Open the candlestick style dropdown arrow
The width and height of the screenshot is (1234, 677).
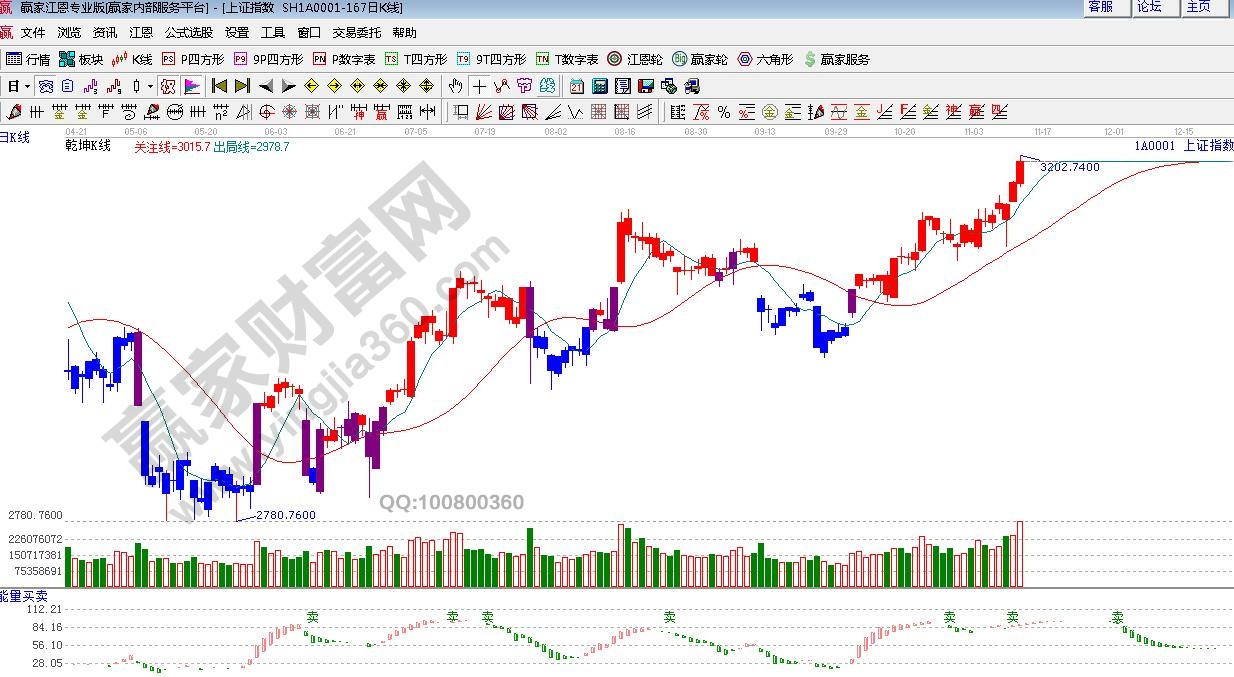pos(149,86)
